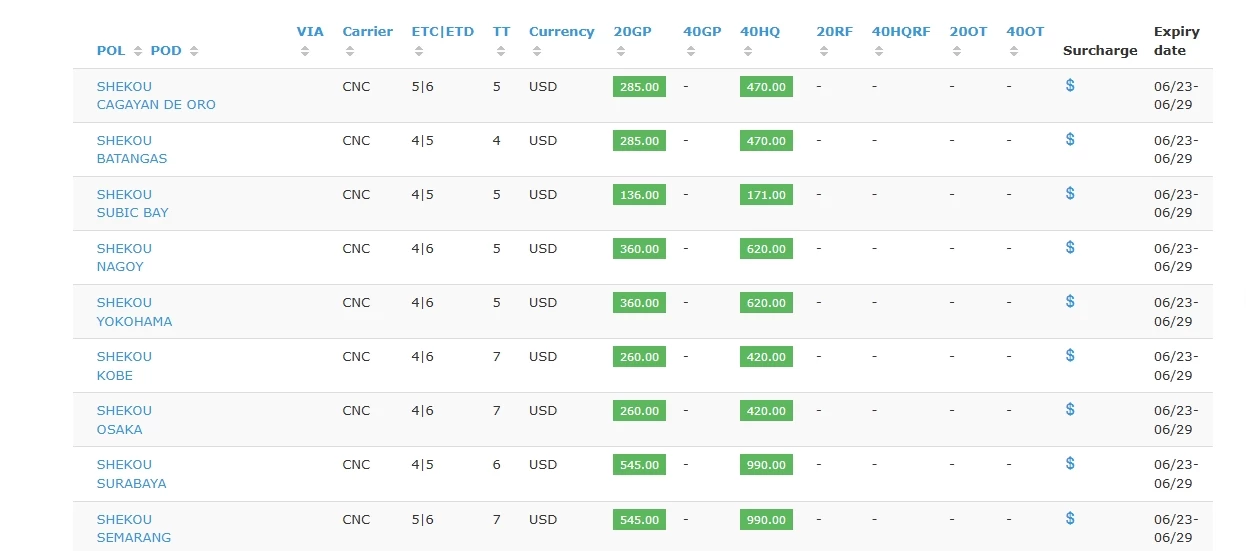Image resolution: width=1246 pixels, height=551 pixels.
Task: View surcharge dollar icon for Kobe row
Action: [1070, 356]
